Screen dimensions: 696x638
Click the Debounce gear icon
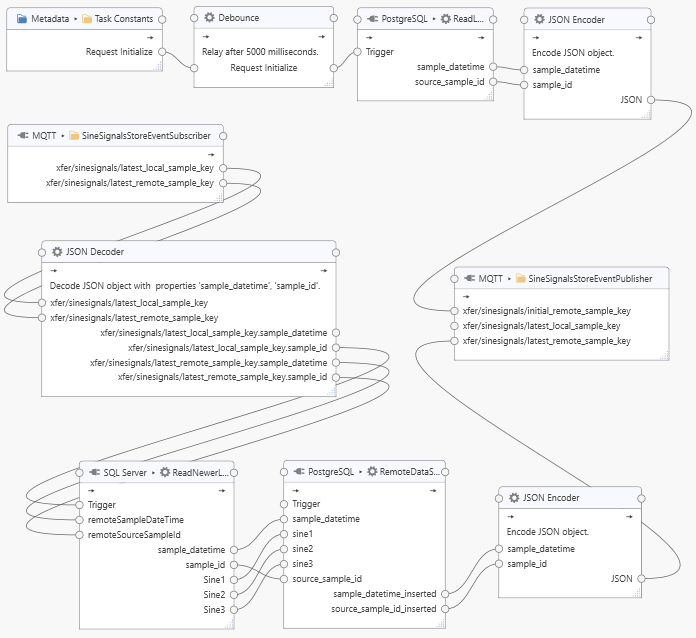tap(209, 19)
